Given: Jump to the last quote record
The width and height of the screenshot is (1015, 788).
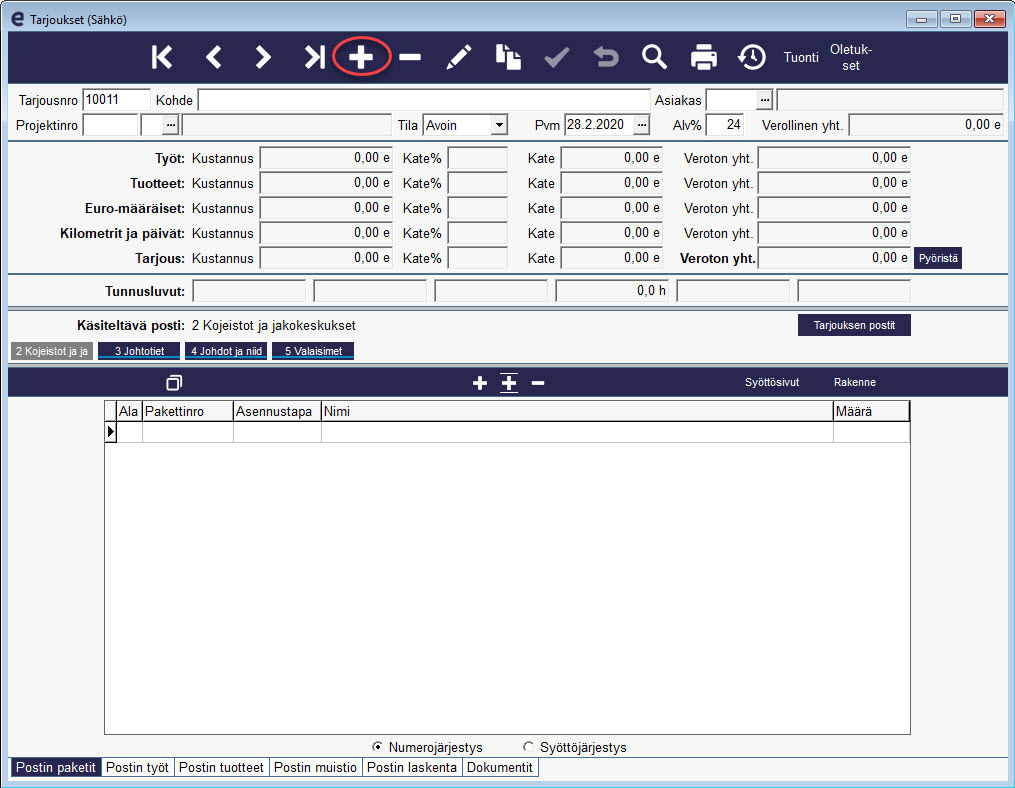Looking at the screenshot, I should coord(314,57).
